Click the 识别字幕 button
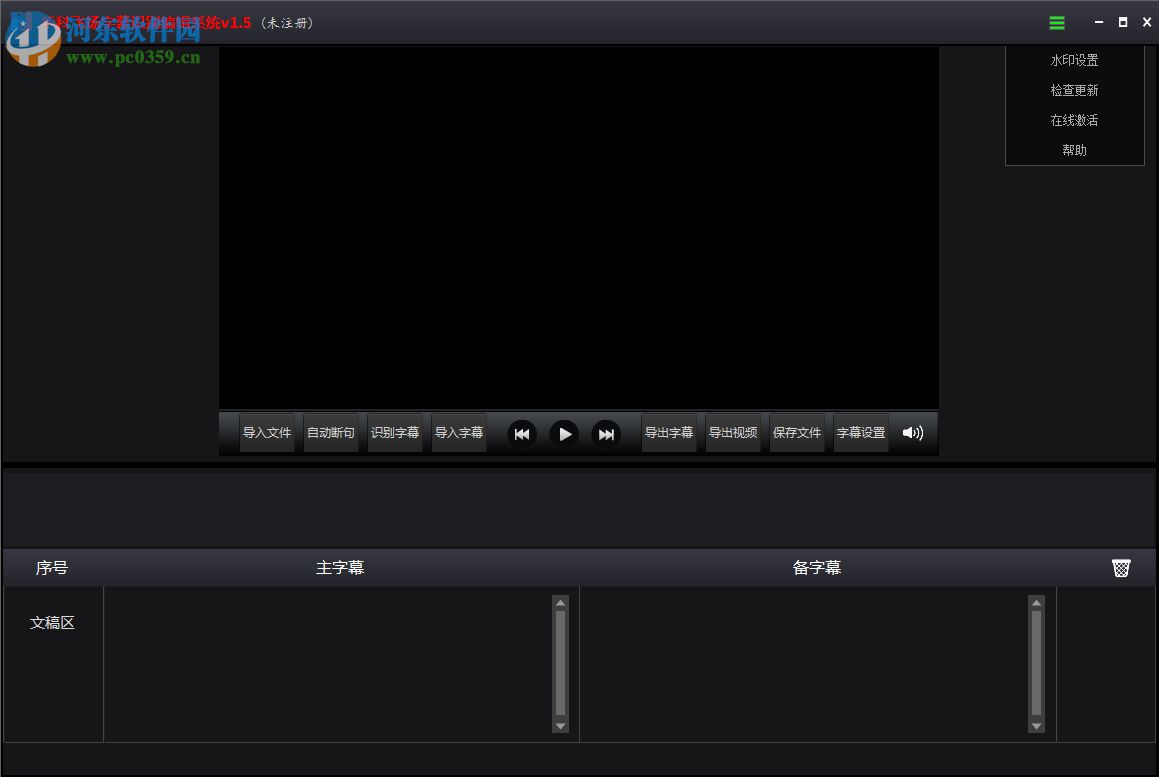 pos(395,432)
